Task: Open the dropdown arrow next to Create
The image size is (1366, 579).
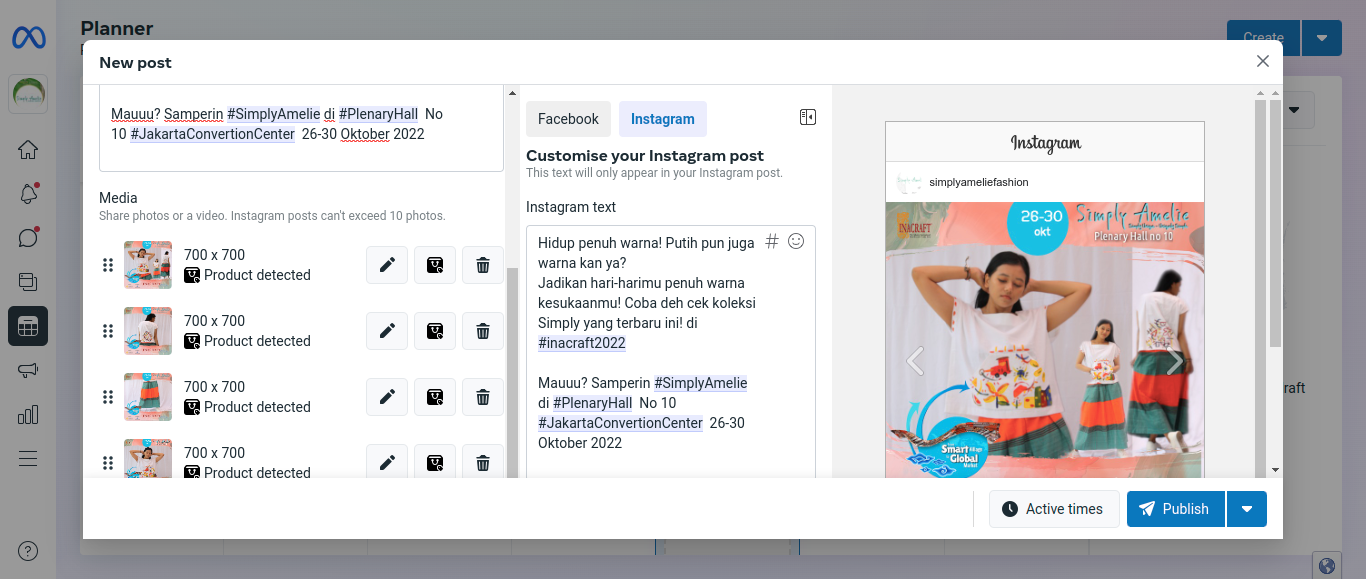Action: pyautogui.click(x=1322, y=38)
